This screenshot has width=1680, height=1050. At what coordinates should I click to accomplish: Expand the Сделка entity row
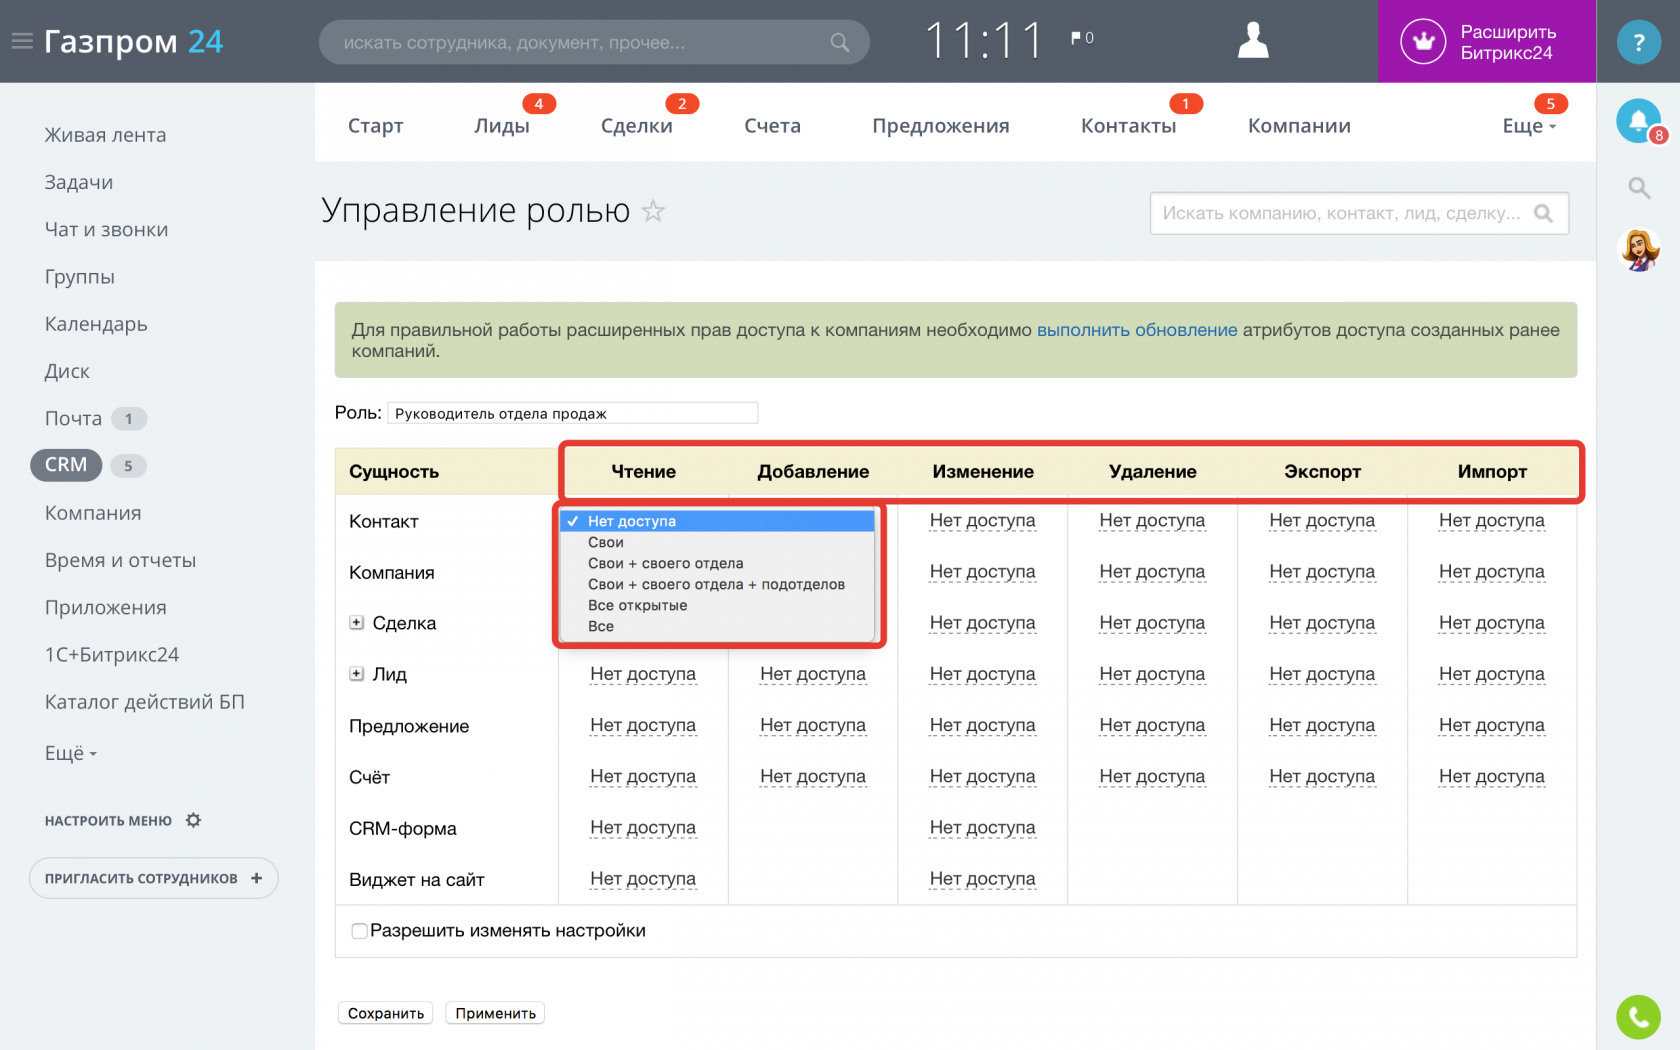pyautogui.click(x=356, y=622)
